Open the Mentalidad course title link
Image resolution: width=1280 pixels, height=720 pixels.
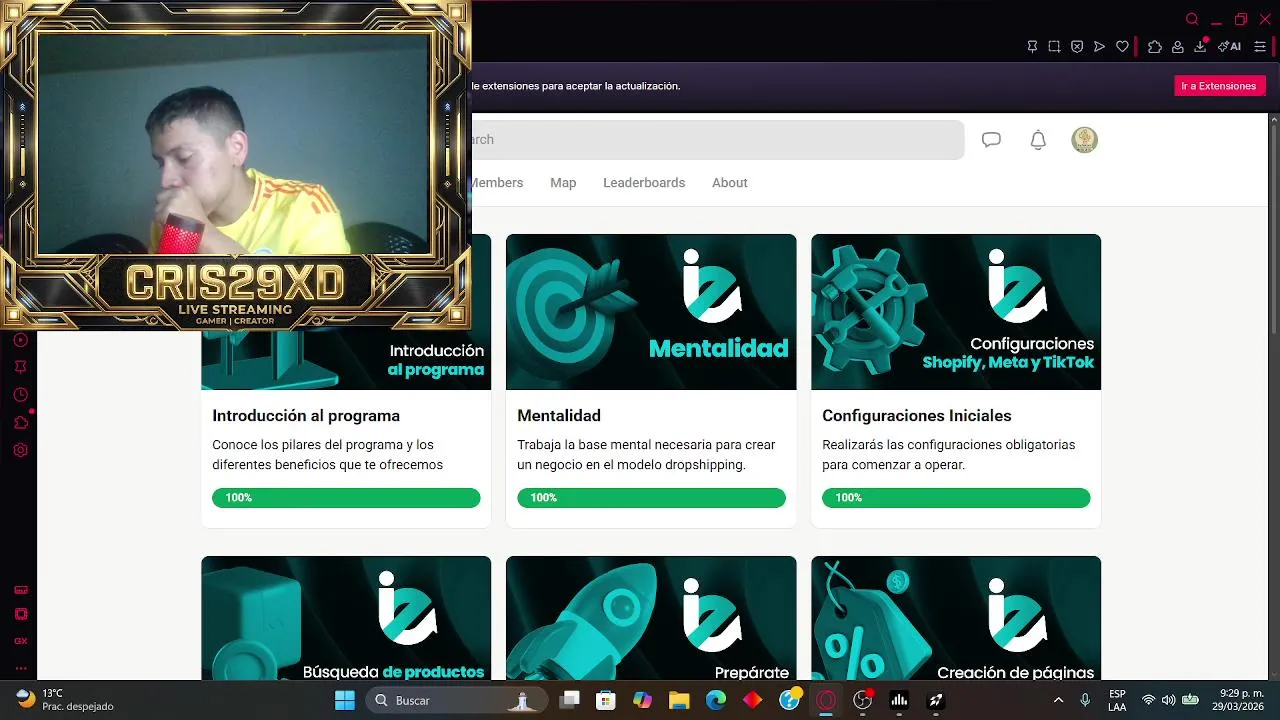click(x=559, y=416)
